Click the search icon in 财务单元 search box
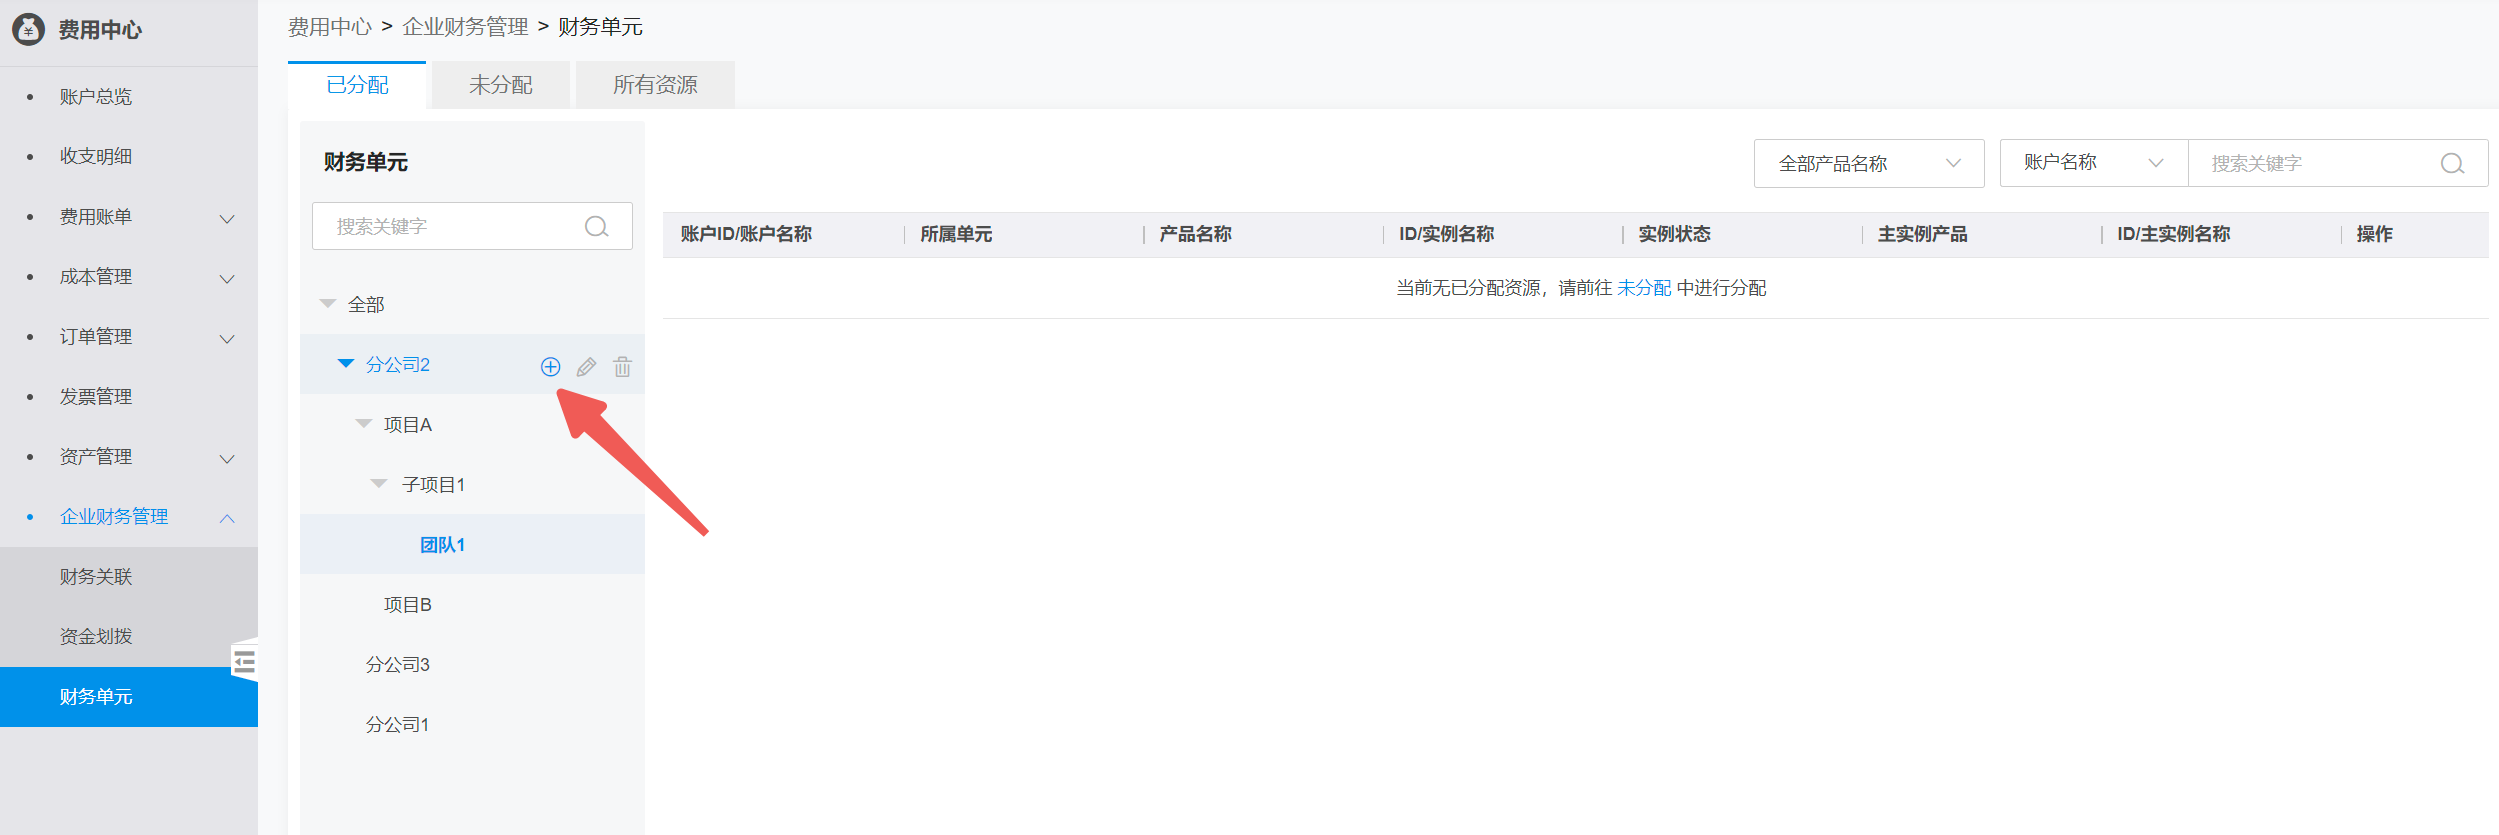This screenshot has height=835, width=2499. [x=596, y=227]
